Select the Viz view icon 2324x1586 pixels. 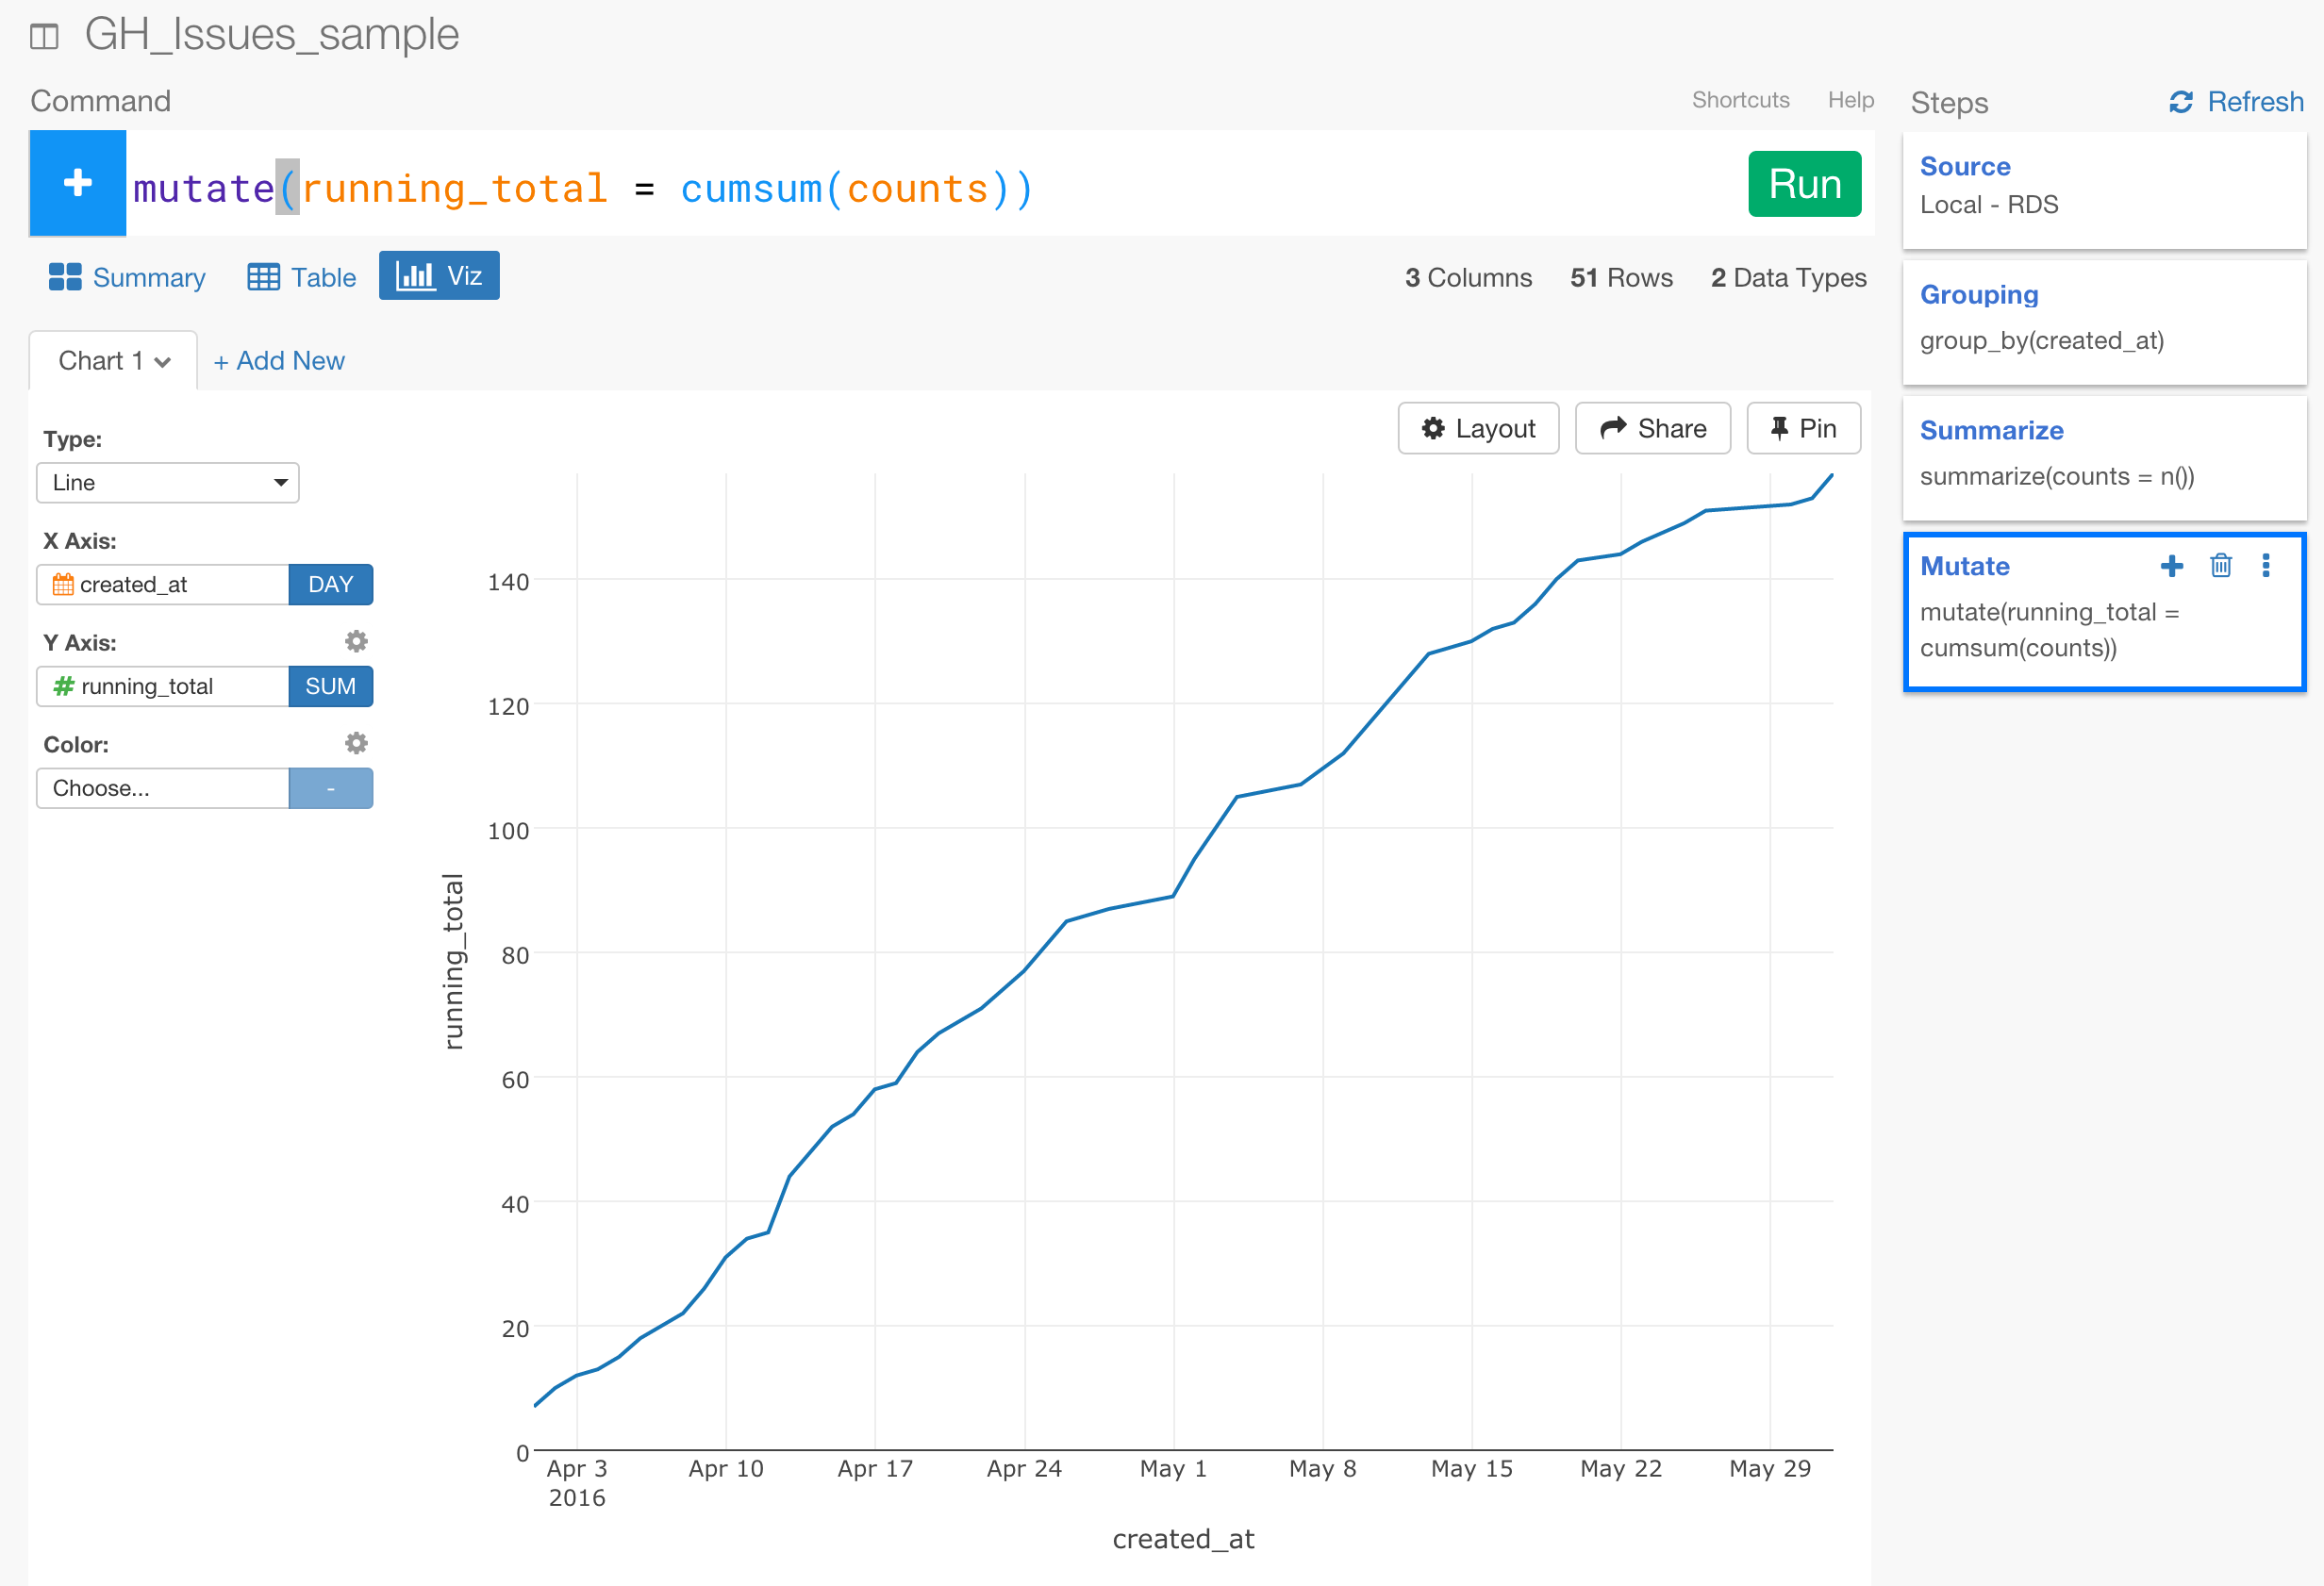tap(438, 275)
